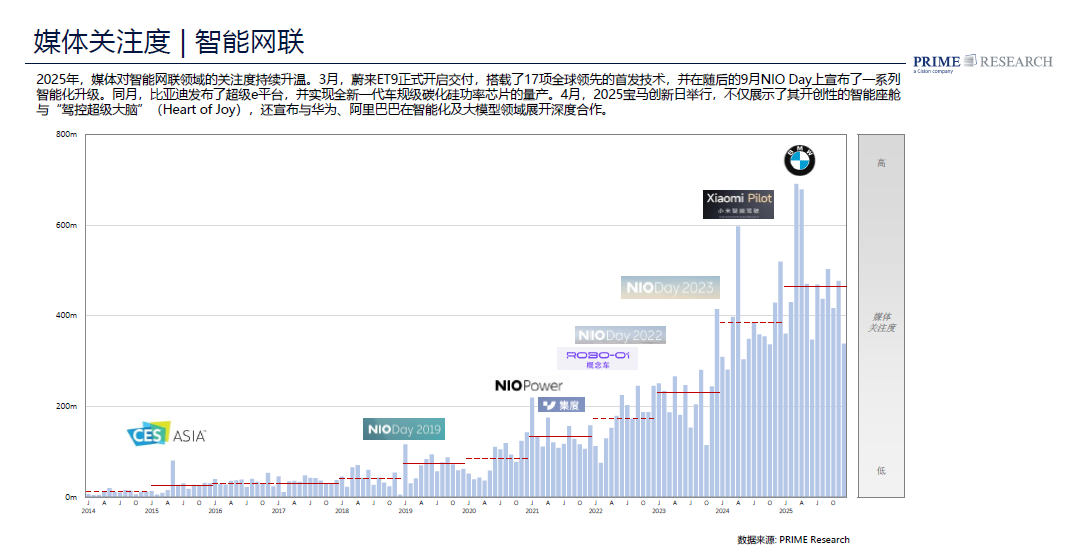Click the 2015 x-axis year label

click(152, 511)
